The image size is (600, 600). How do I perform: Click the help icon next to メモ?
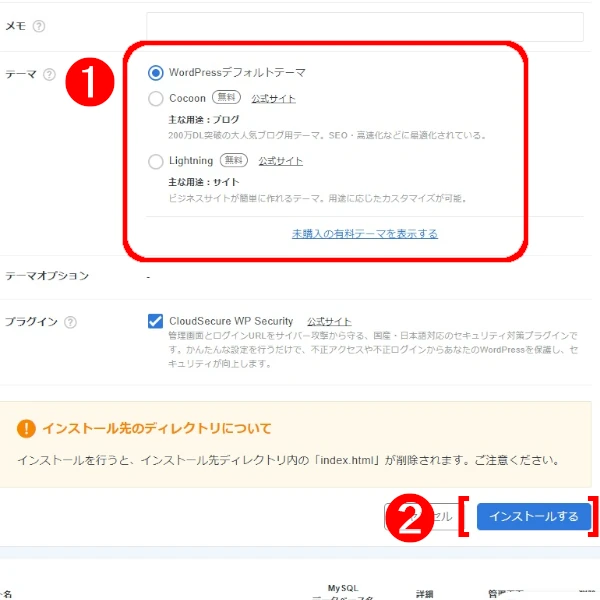tap(39, 26)
